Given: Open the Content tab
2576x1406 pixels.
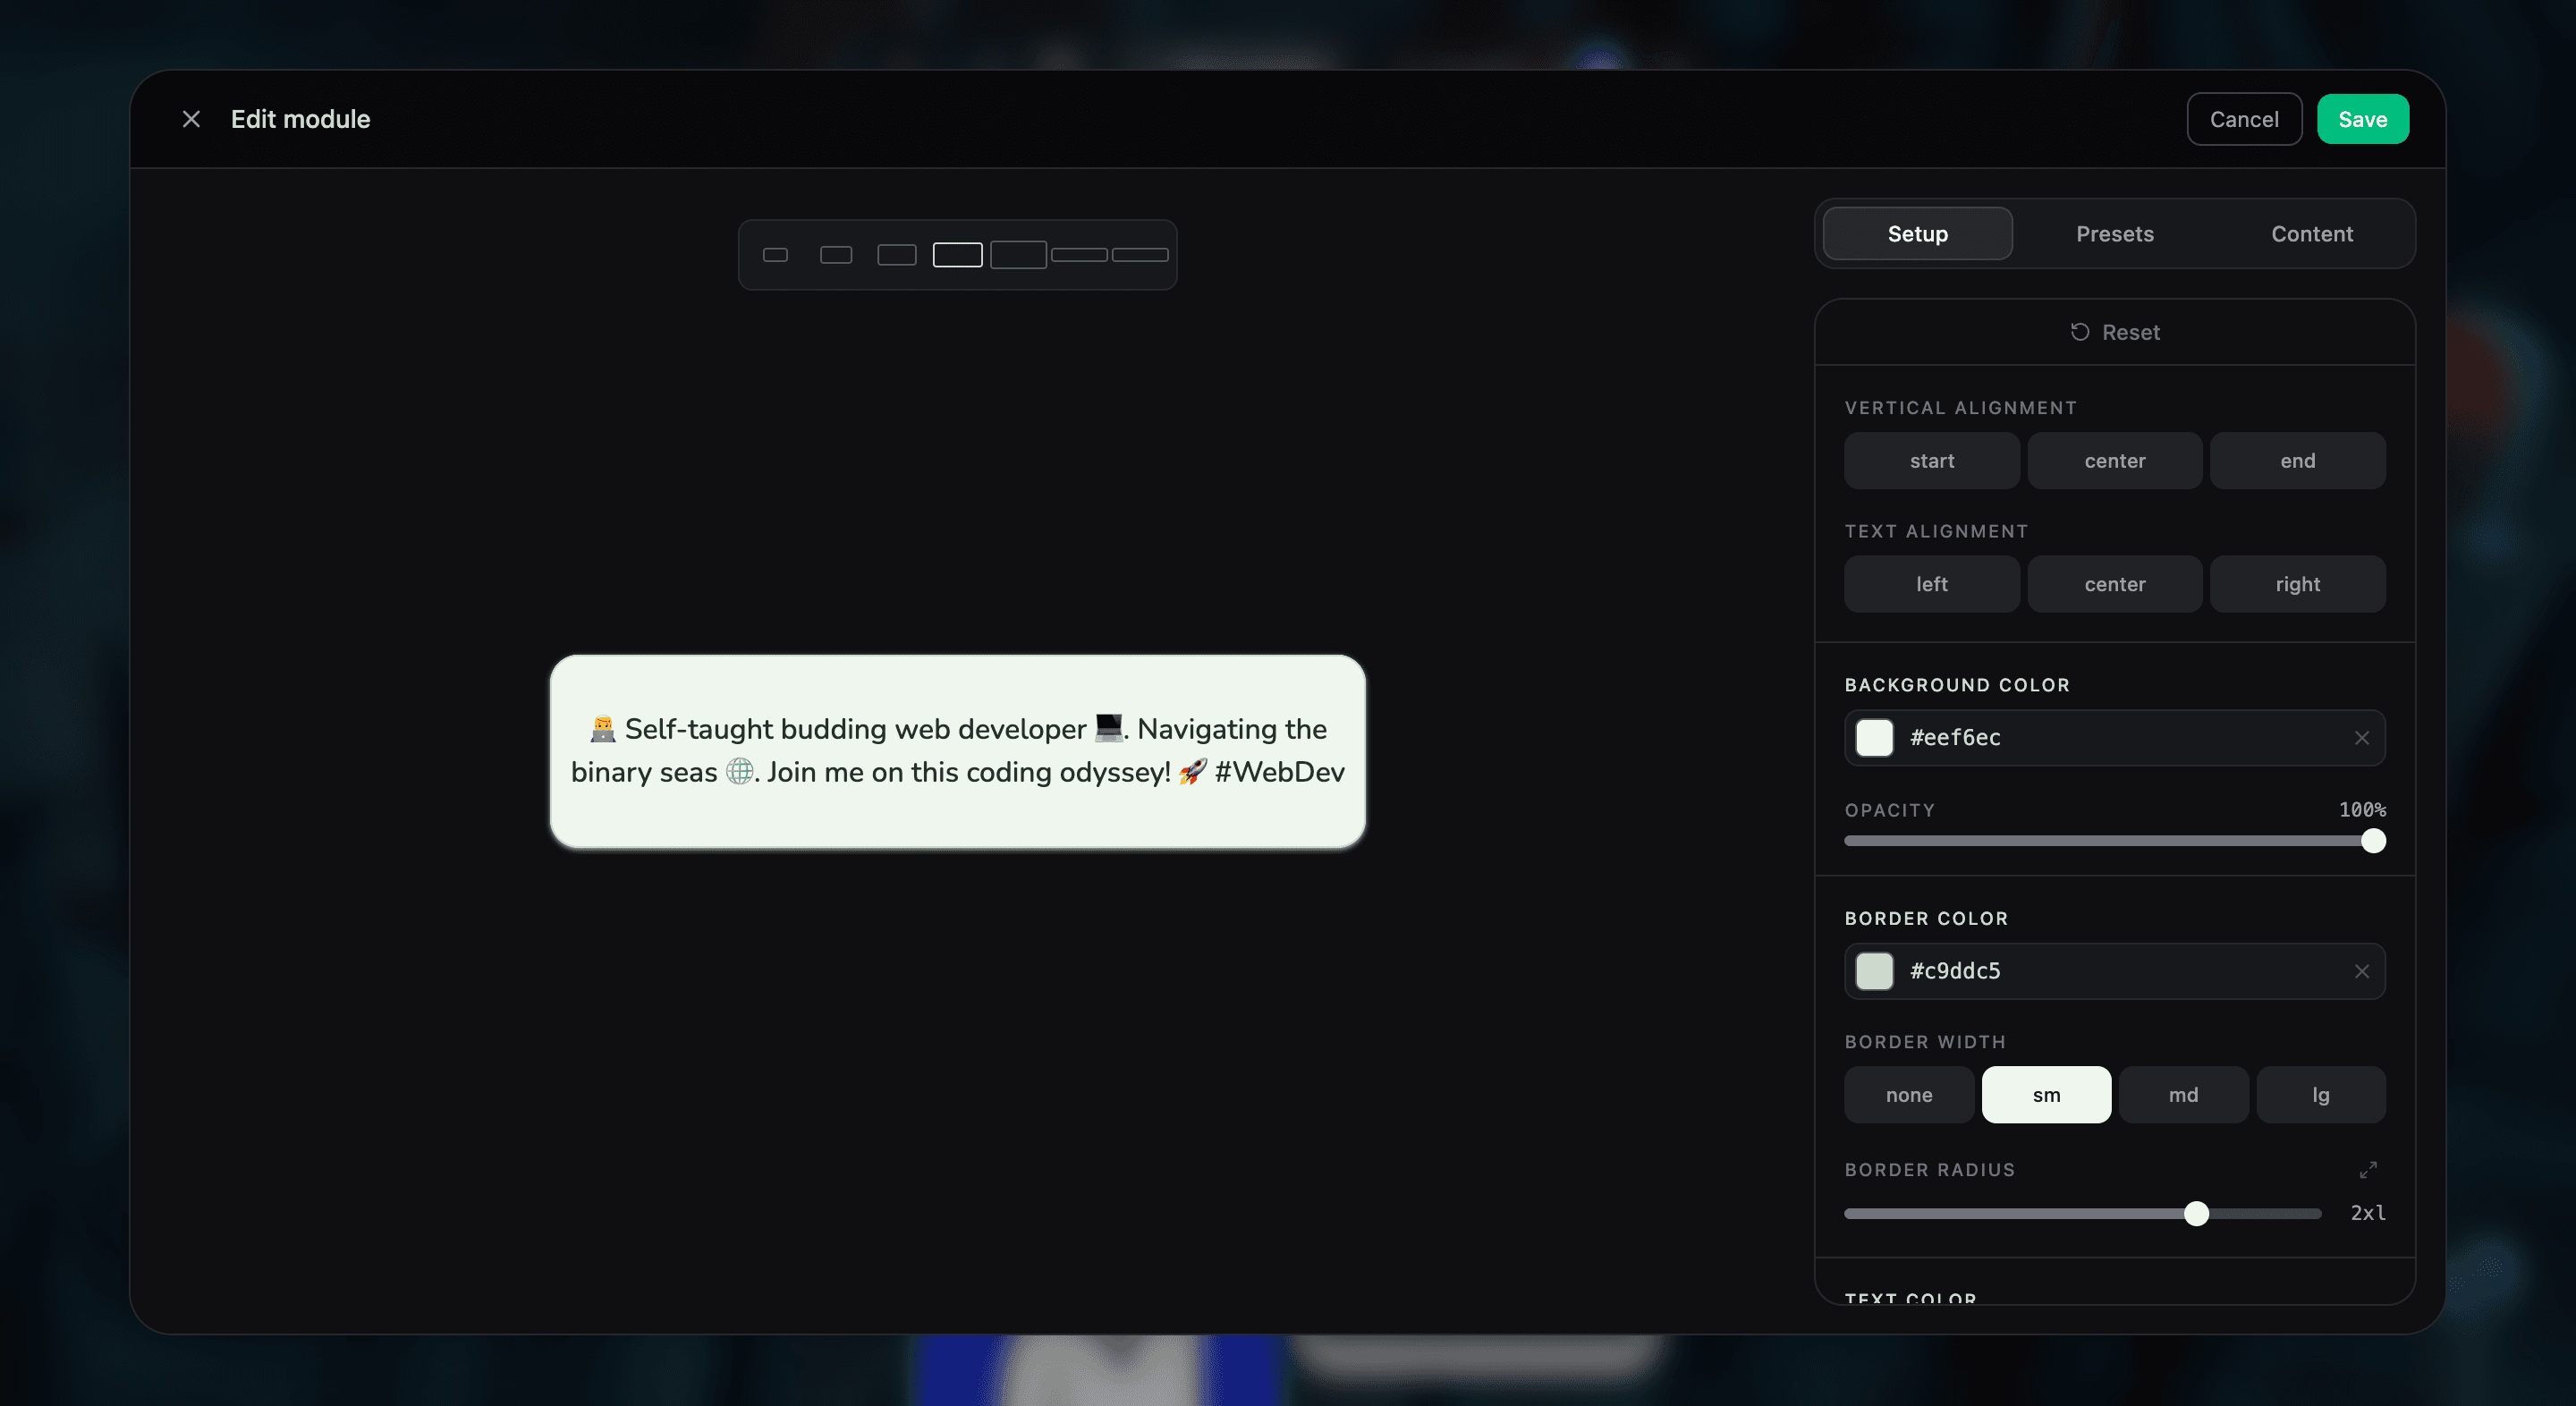Looking at the screenshot, I should coord(2311,234).
